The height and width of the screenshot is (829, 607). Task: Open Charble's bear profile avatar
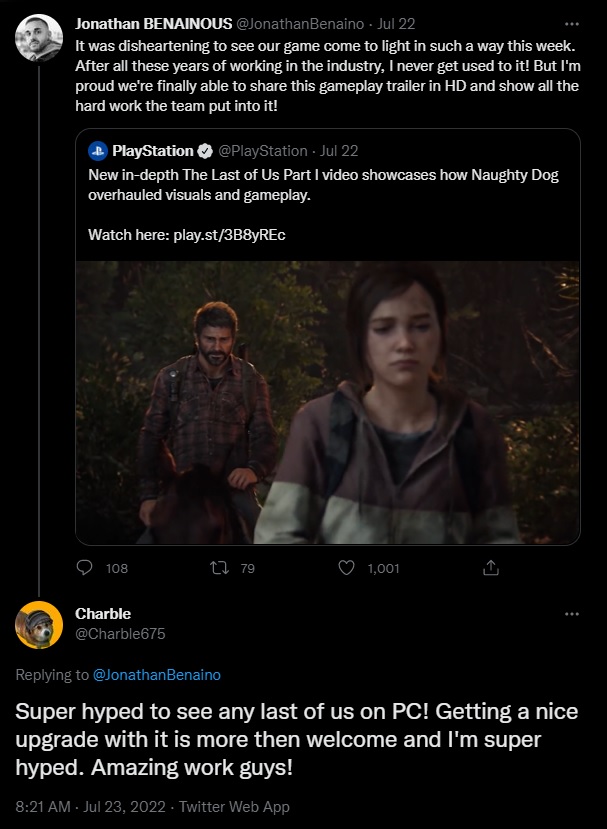pos(39,625)
